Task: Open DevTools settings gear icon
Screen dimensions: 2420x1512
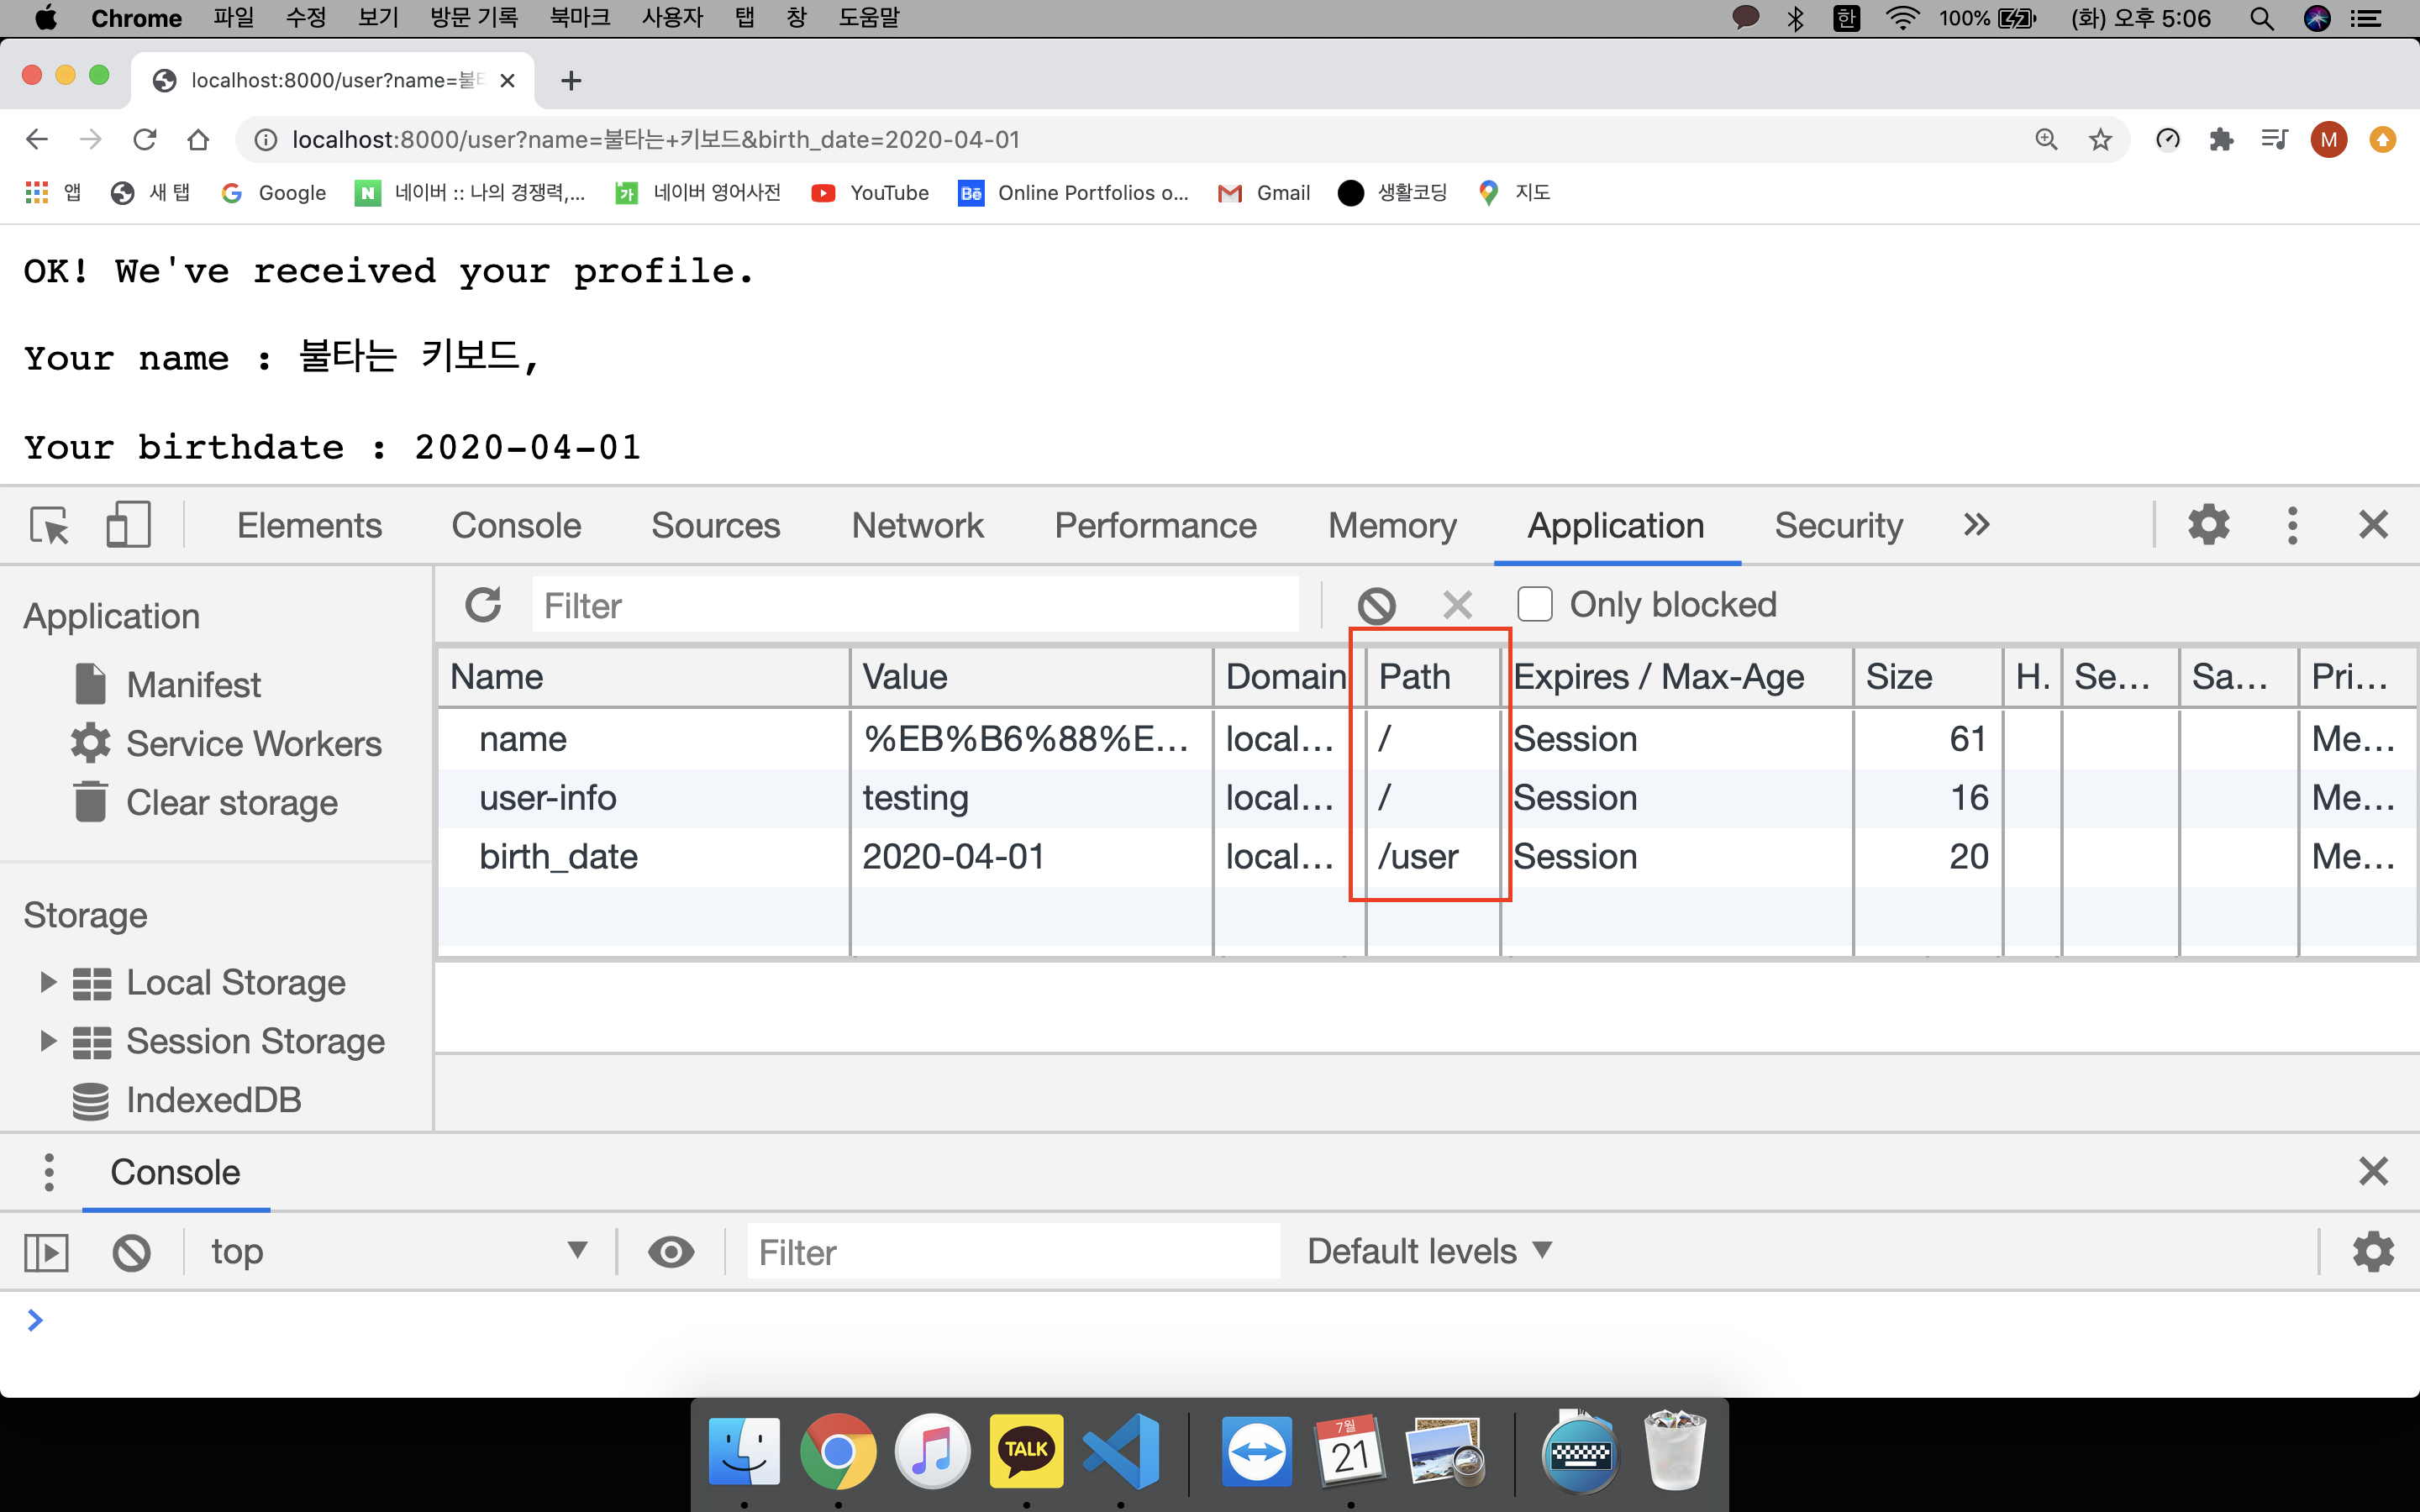Action: pos(2208,525)
